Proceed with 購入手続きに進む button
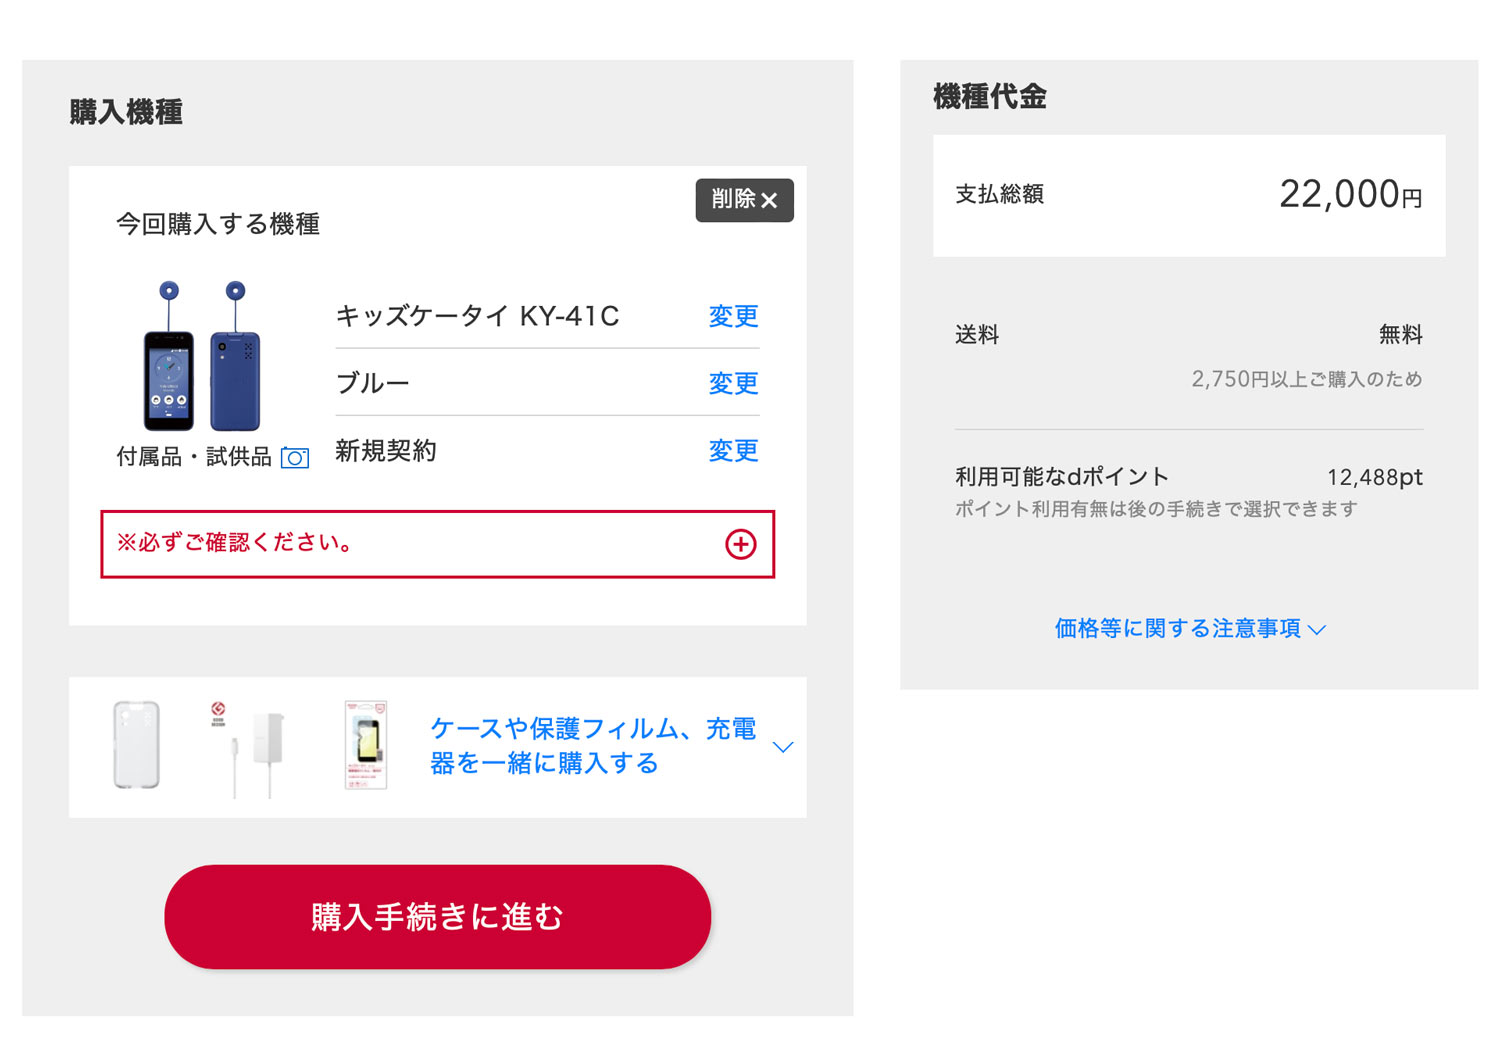 click(438, 916)
